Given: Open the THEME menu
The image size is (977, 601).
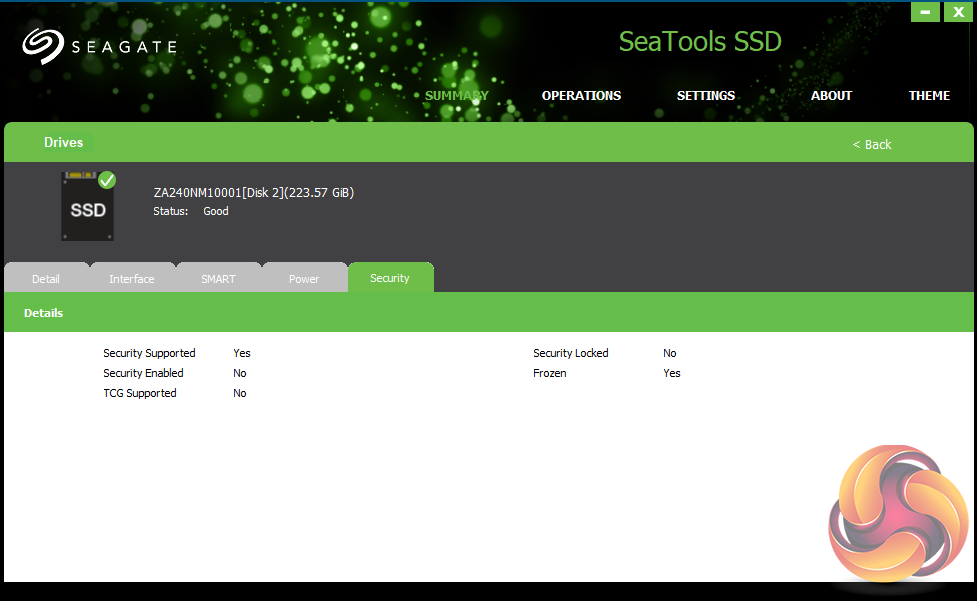Looking at the screenshot, I should point(929,96).
